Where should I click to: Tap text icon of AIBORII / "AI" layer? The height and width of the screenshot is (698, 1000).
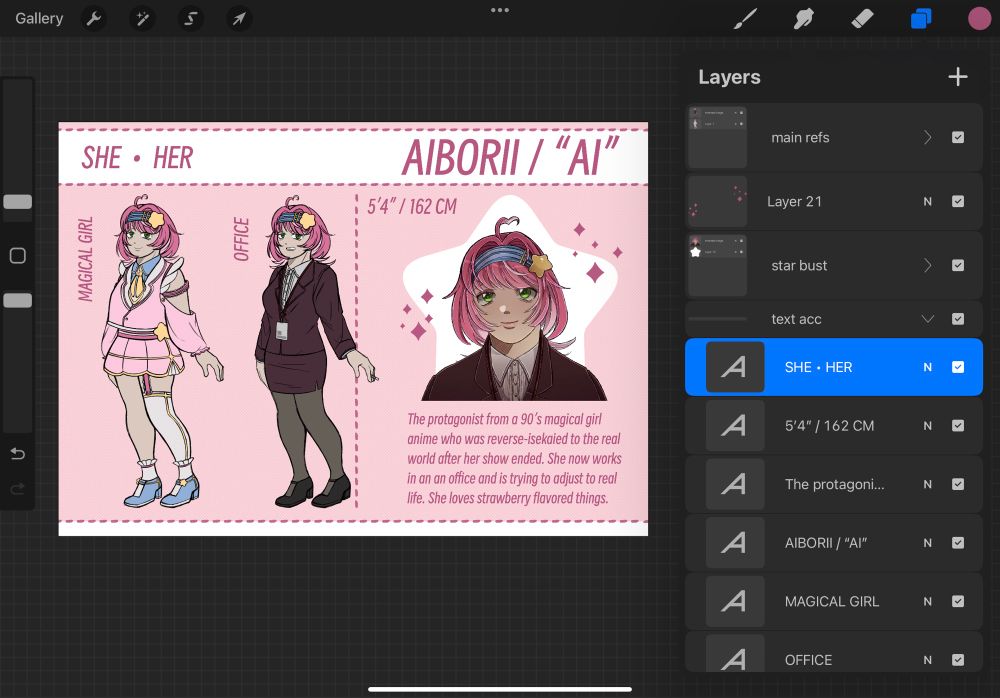click(x=735, y=543)
